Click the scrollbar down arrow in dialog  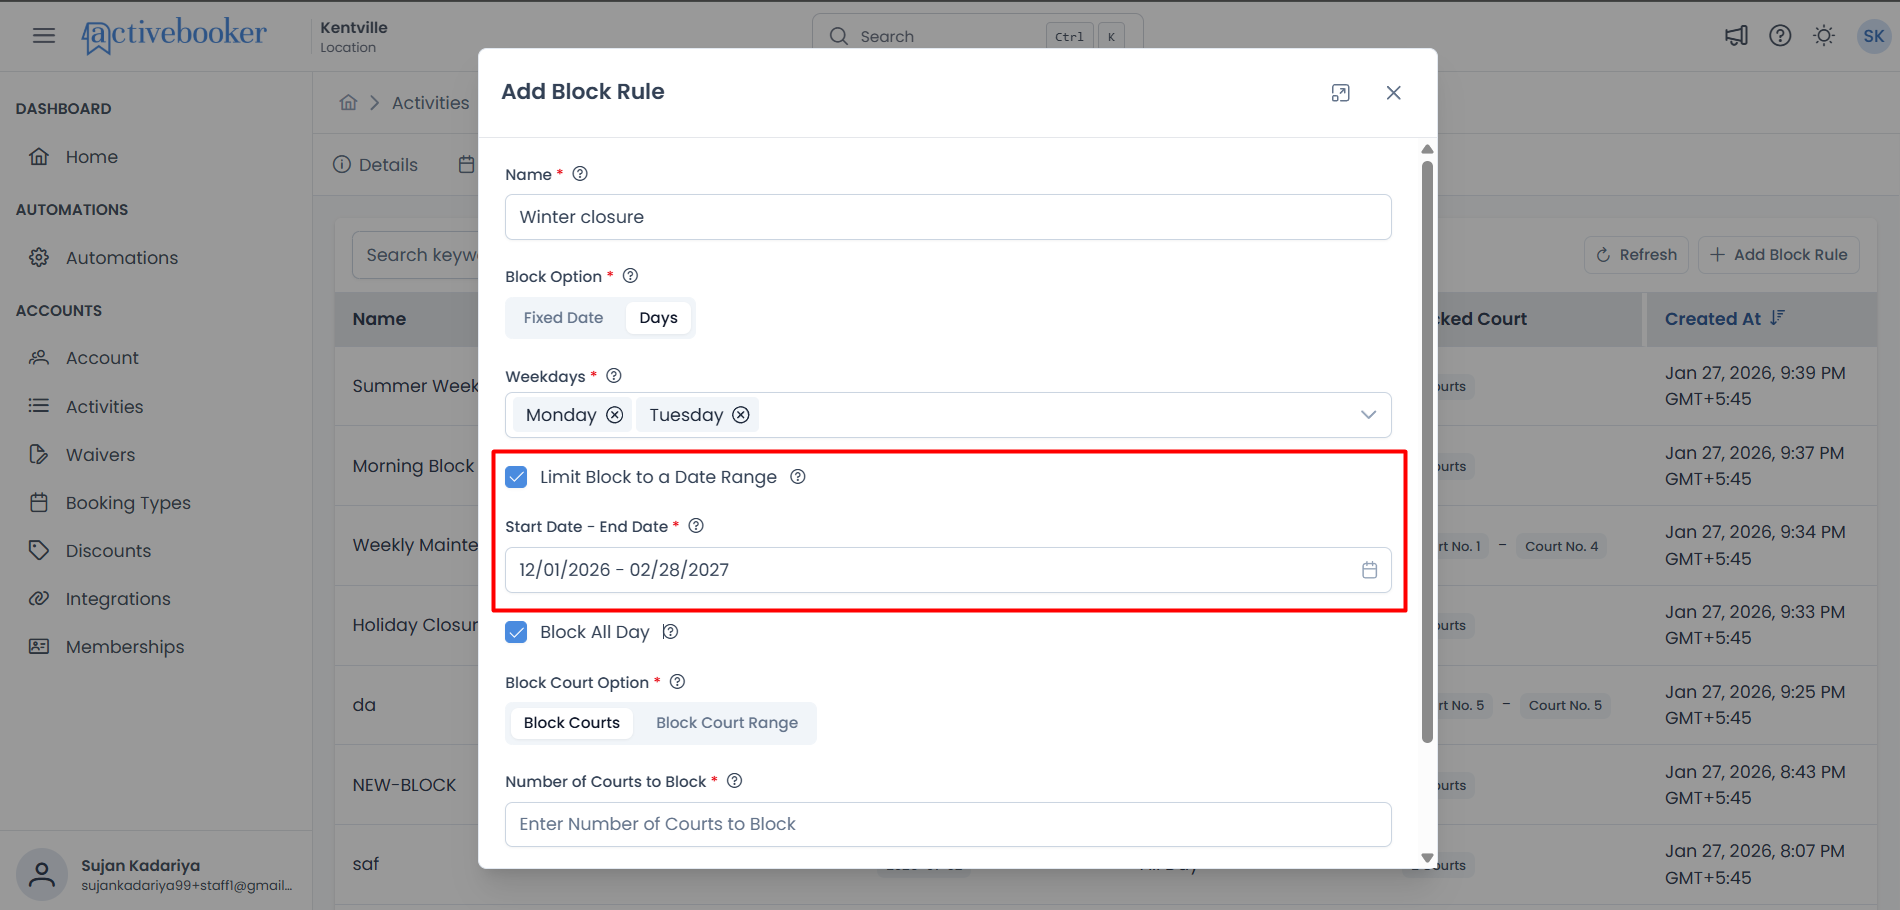(x=1427, y=858)
